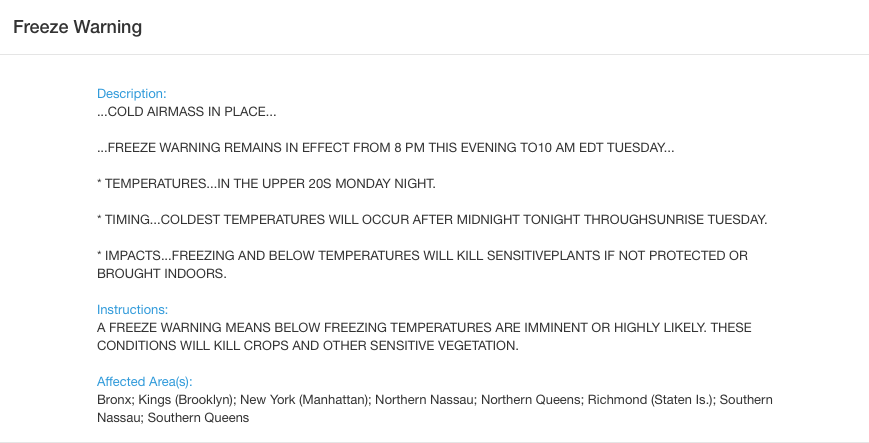Click Richmond (Staten Is.) in the area list
This screenshot has height=443, width=869.
651,400
